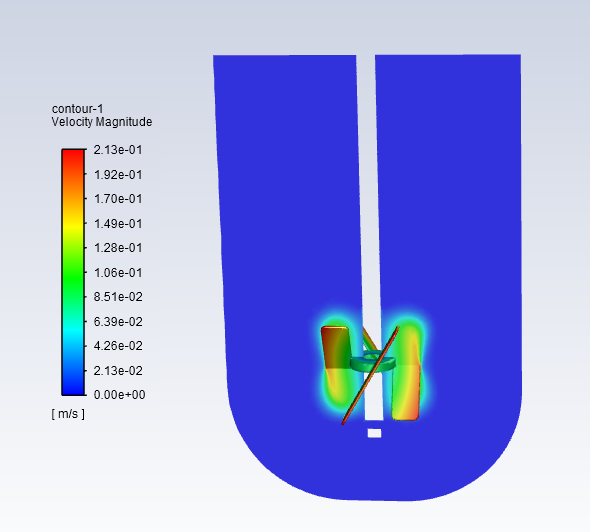
Task: Select the thin diagonal red blade
Action: tap(370, 375)
